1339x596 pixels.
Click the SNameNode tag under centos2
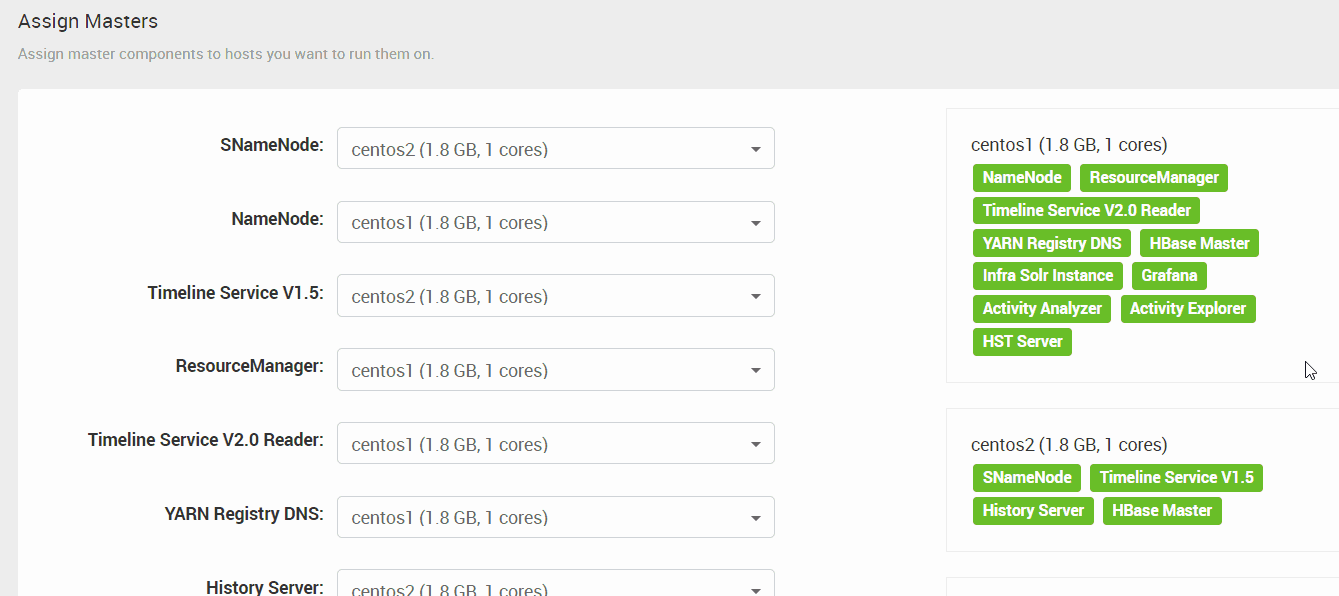click(x=1027, y=478)
